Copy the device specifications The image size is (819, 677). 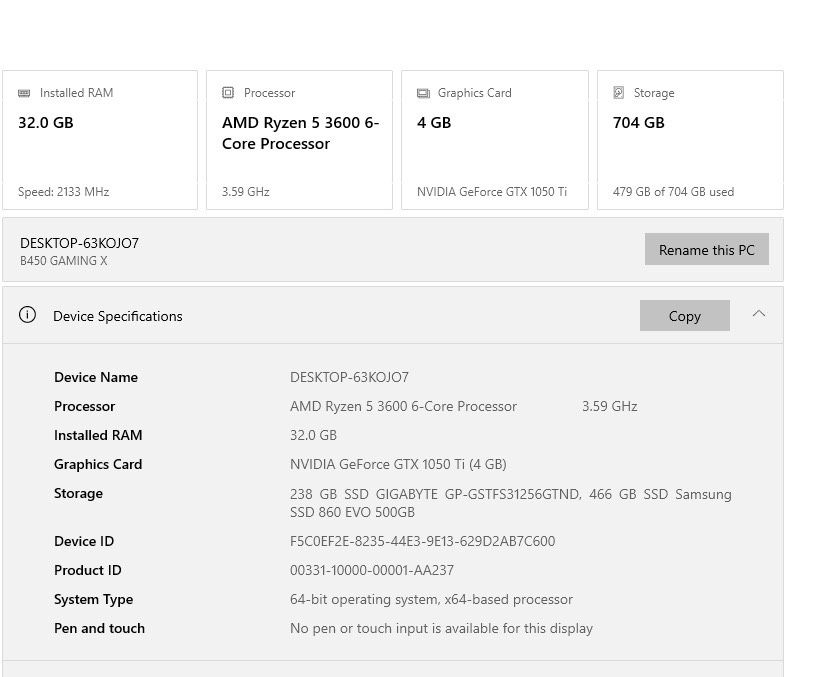tap(684, 315)
